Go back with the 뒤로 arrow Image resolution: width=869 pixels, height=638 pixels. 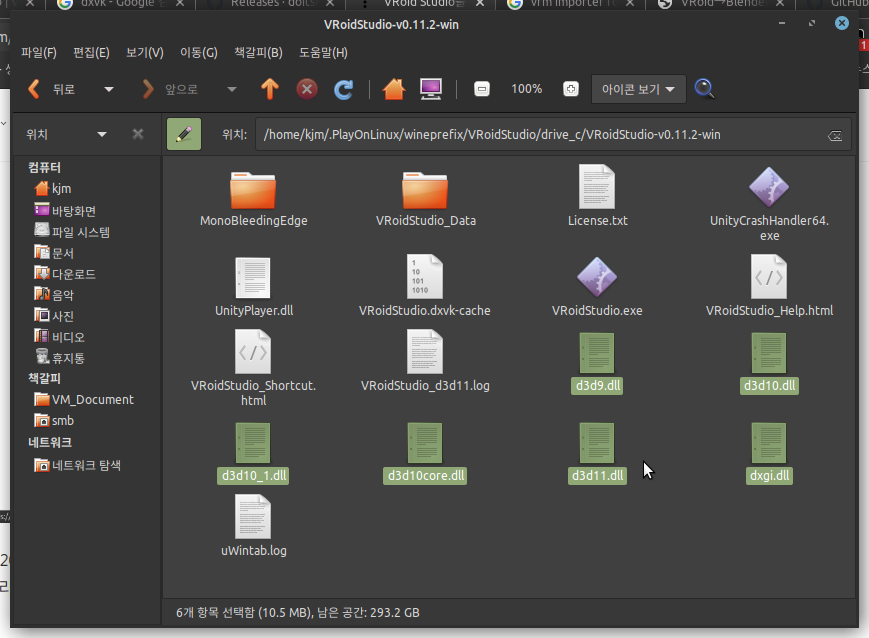click(34, 89)
